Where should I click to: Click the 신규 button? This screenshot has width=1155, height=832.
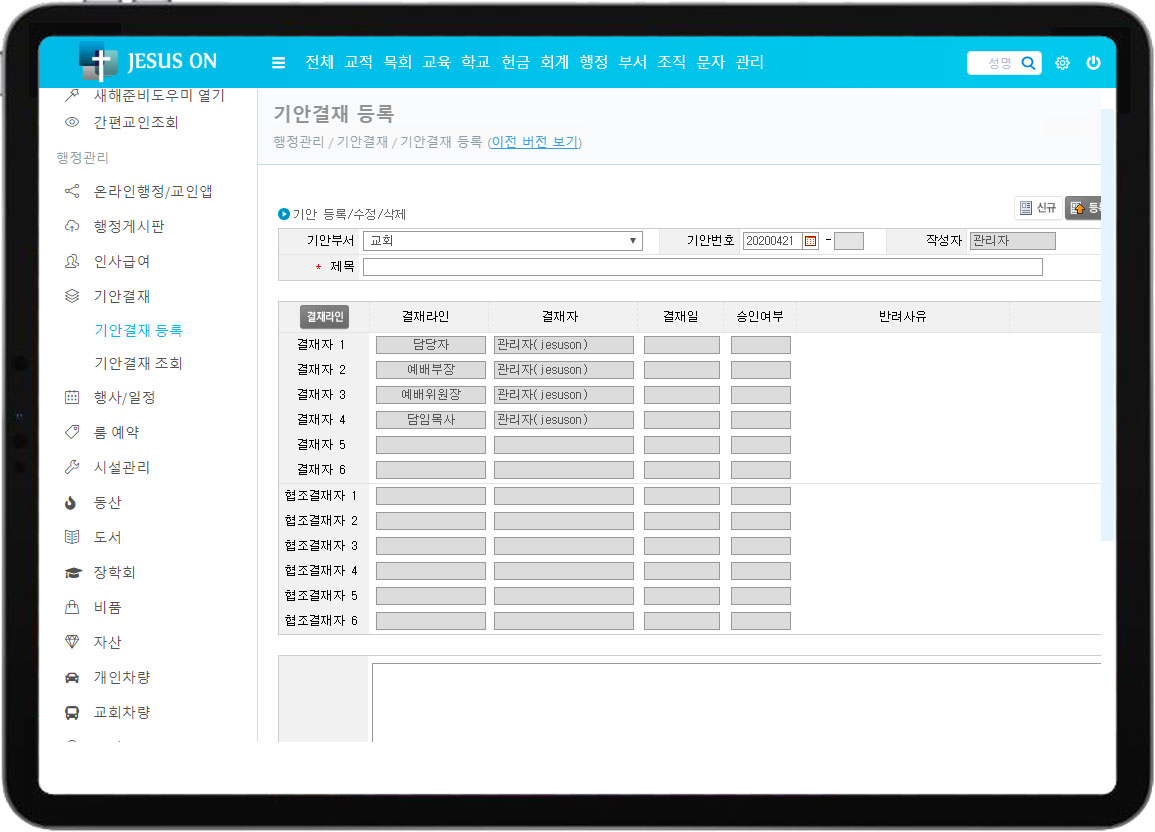(1038, 208)
